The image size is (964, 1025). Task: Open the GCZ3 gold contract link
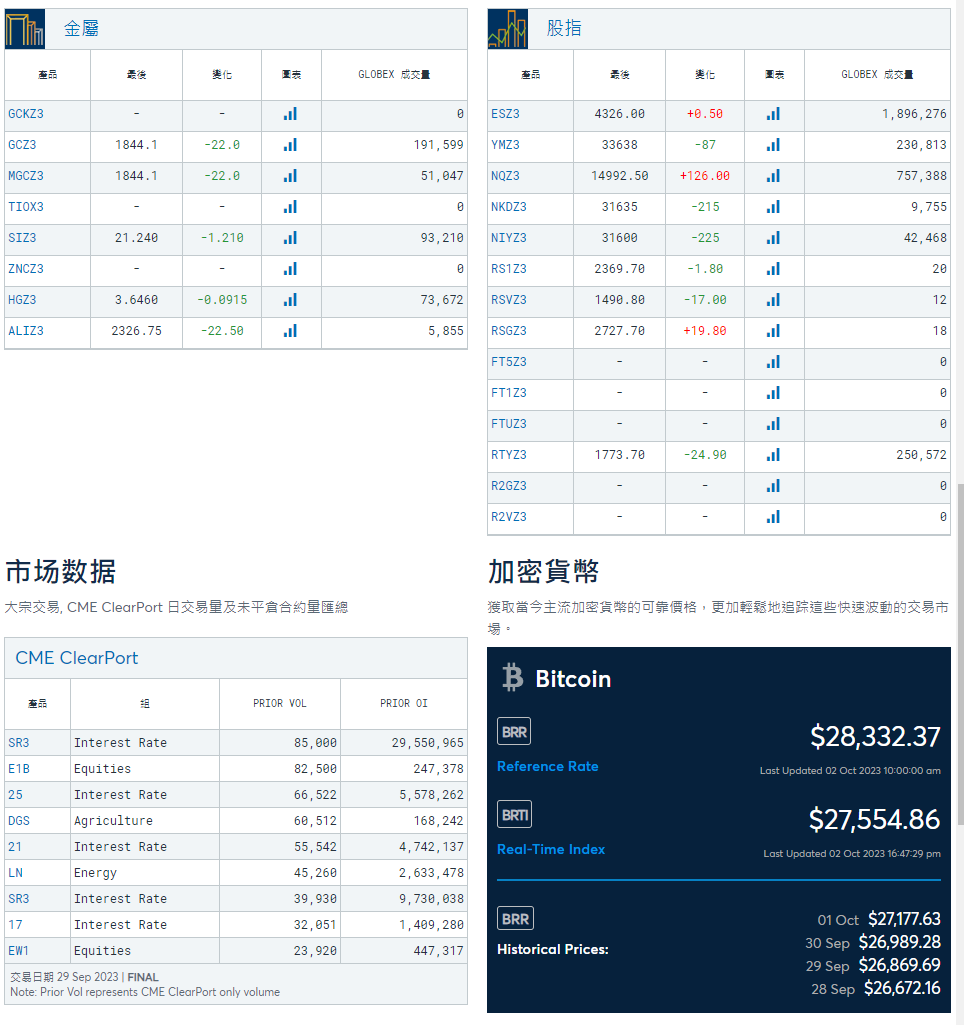(22, 144)
